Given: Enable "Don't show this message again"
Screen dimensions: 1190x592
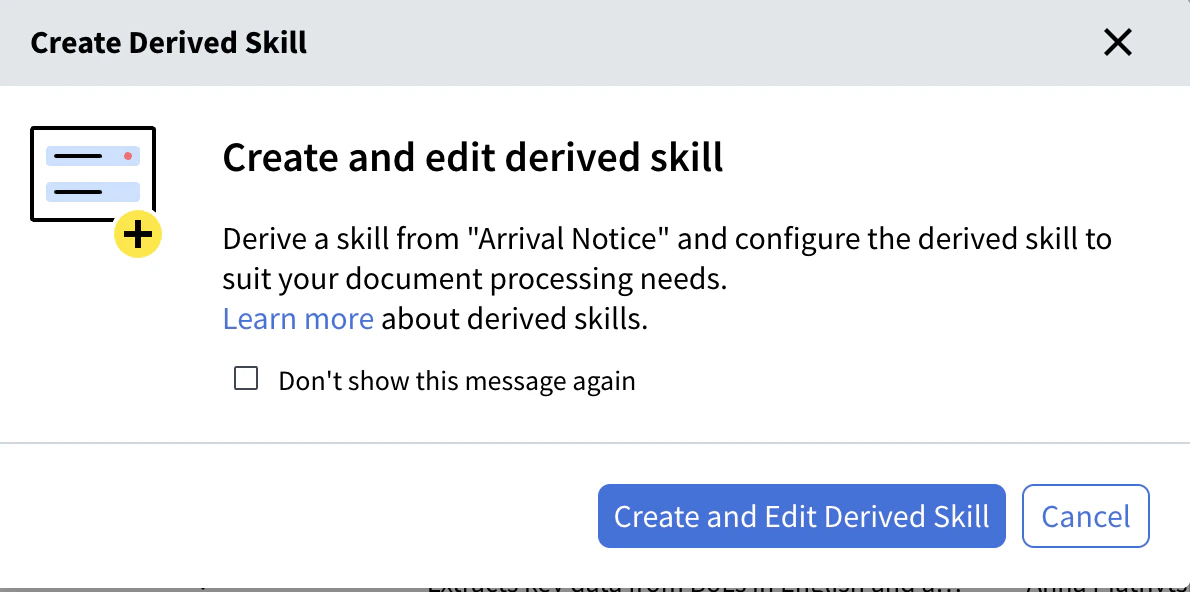Looking at the screenshot, I should (x=245, y=377).
